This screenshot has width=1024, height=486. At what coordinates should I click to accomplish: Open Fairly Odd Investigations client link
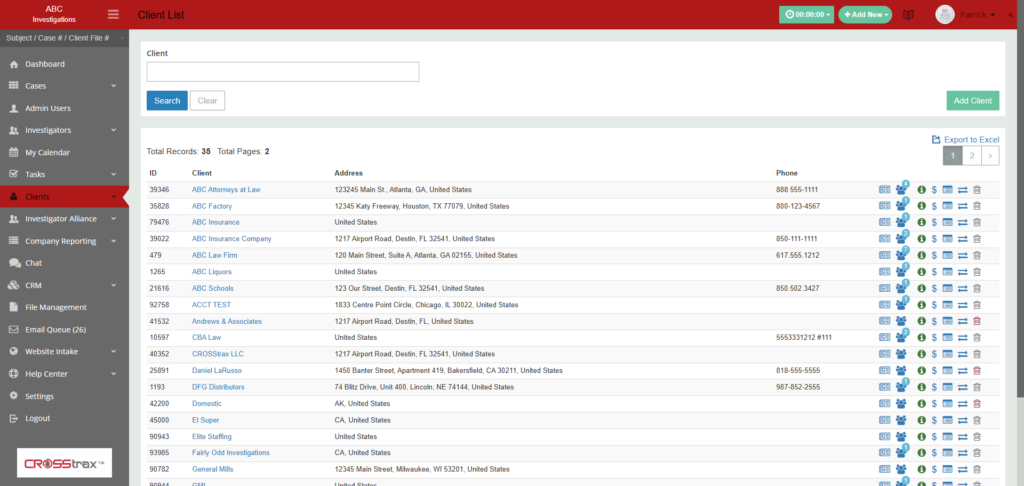click(x=231, y=453)
